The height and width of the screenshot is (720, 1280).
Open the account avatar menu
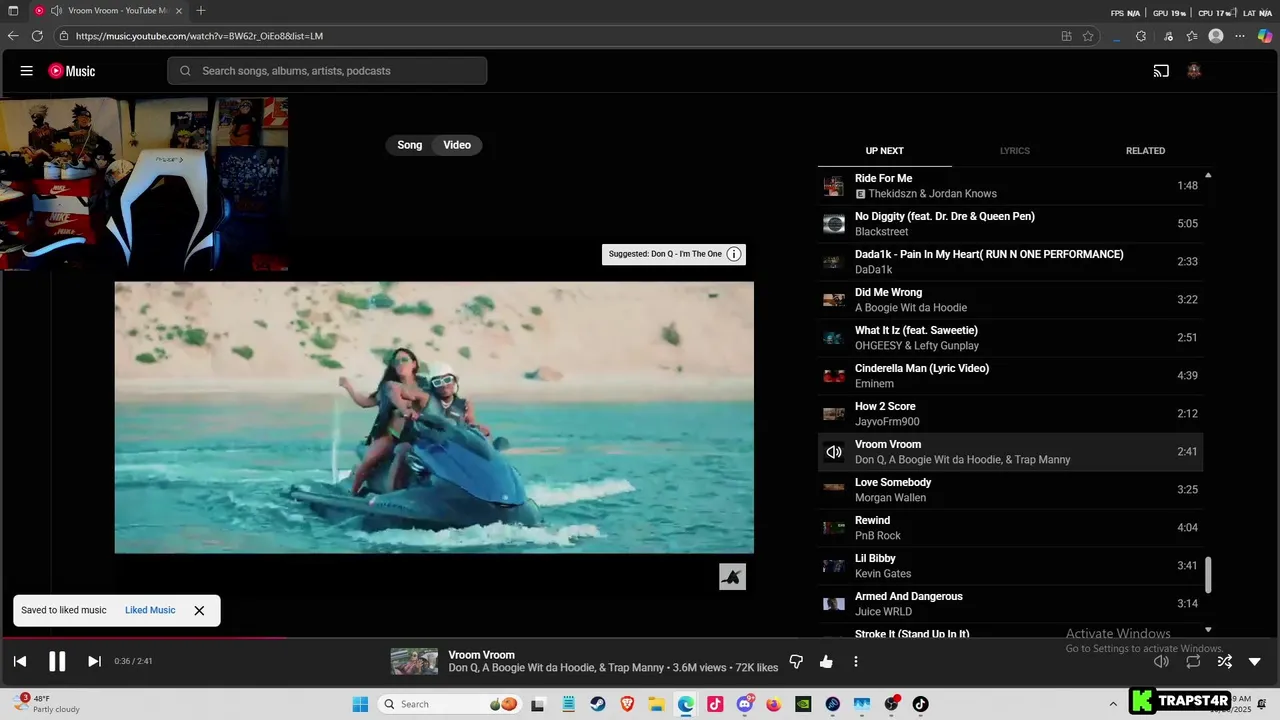(x=1193, y=71)
